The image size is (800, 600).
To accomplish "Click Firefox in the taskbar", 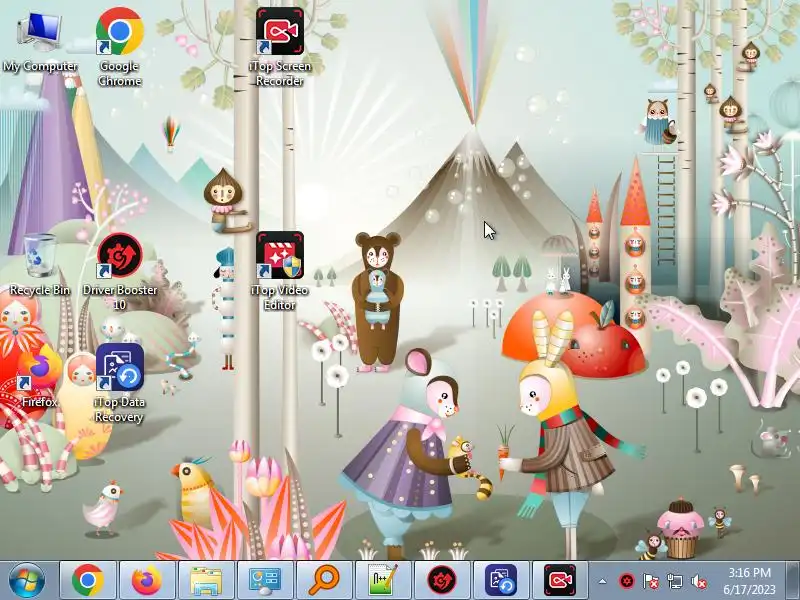I will pos(146,581).
